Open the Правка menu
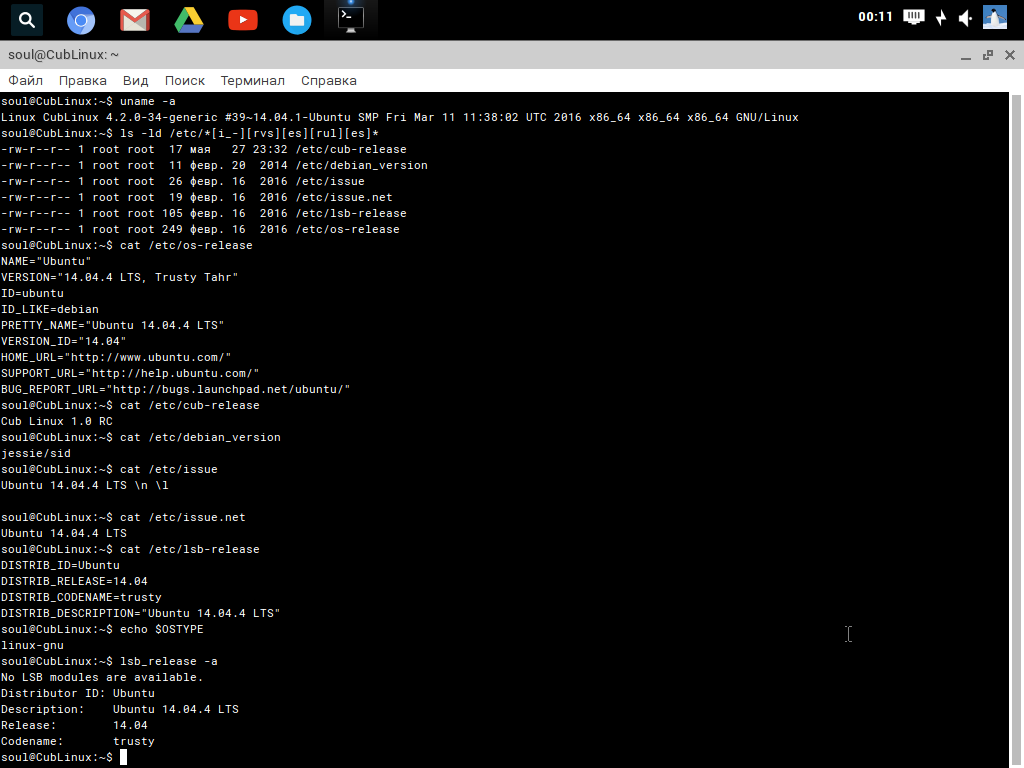 pos(82,80)
